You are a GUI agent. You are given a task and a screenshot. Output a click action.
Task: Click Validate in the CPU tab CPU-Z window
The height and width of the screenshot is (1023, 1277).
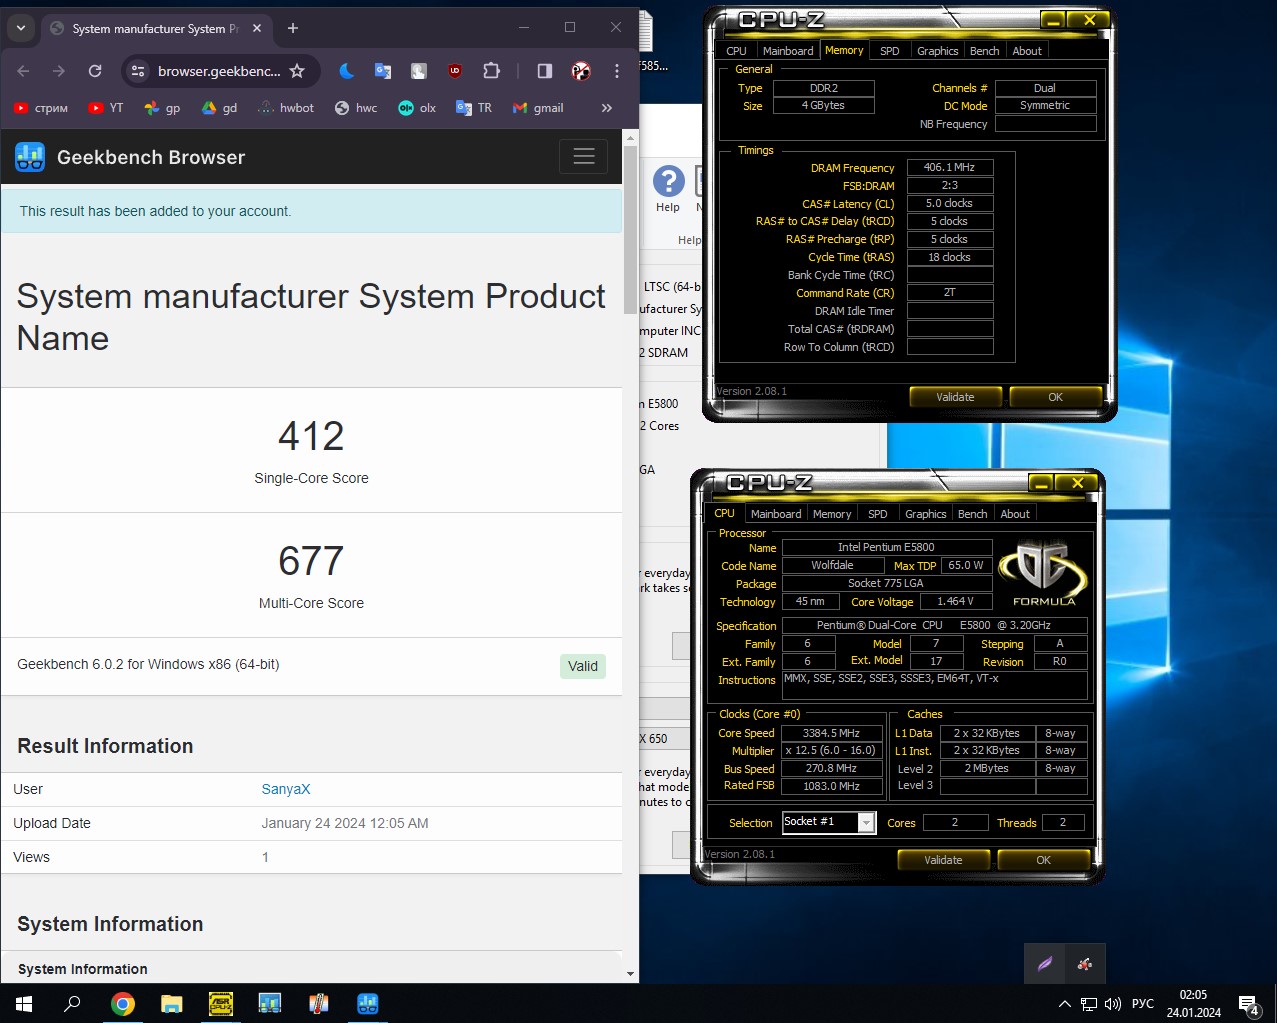943,860
